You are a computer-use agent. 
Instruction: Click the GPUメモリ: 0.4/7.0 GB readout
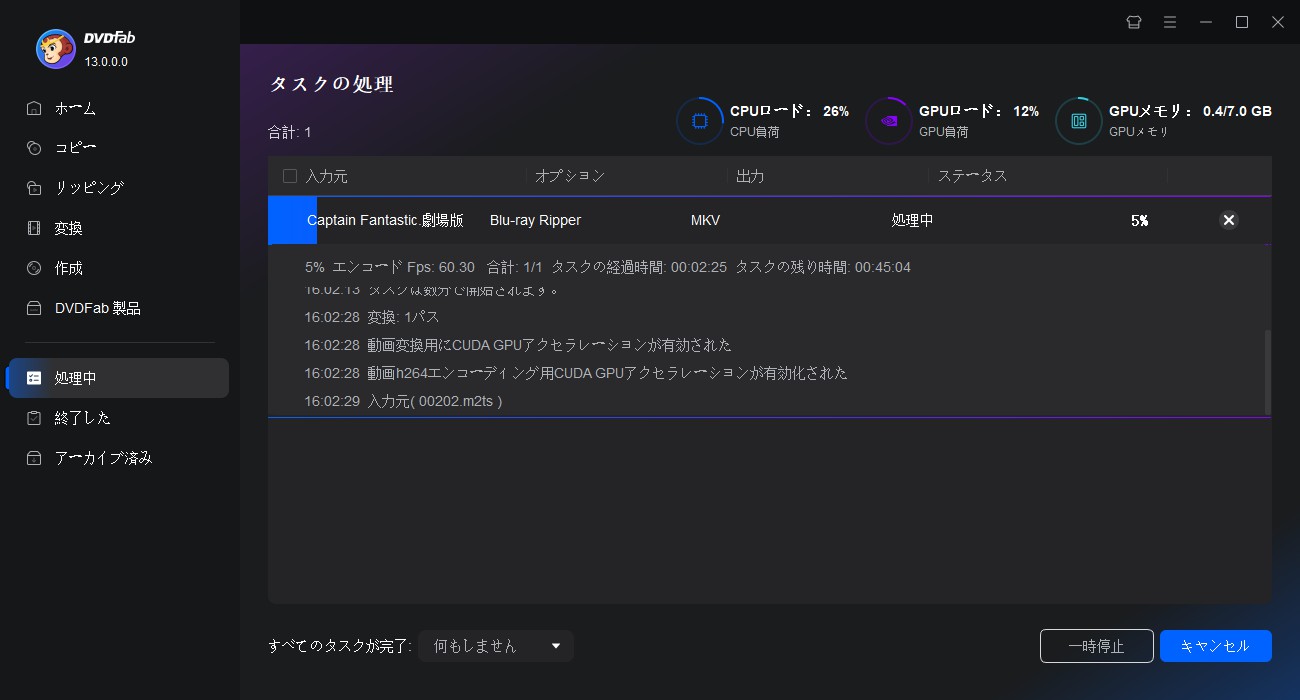pyautogui.click(x=1190, y=111)
